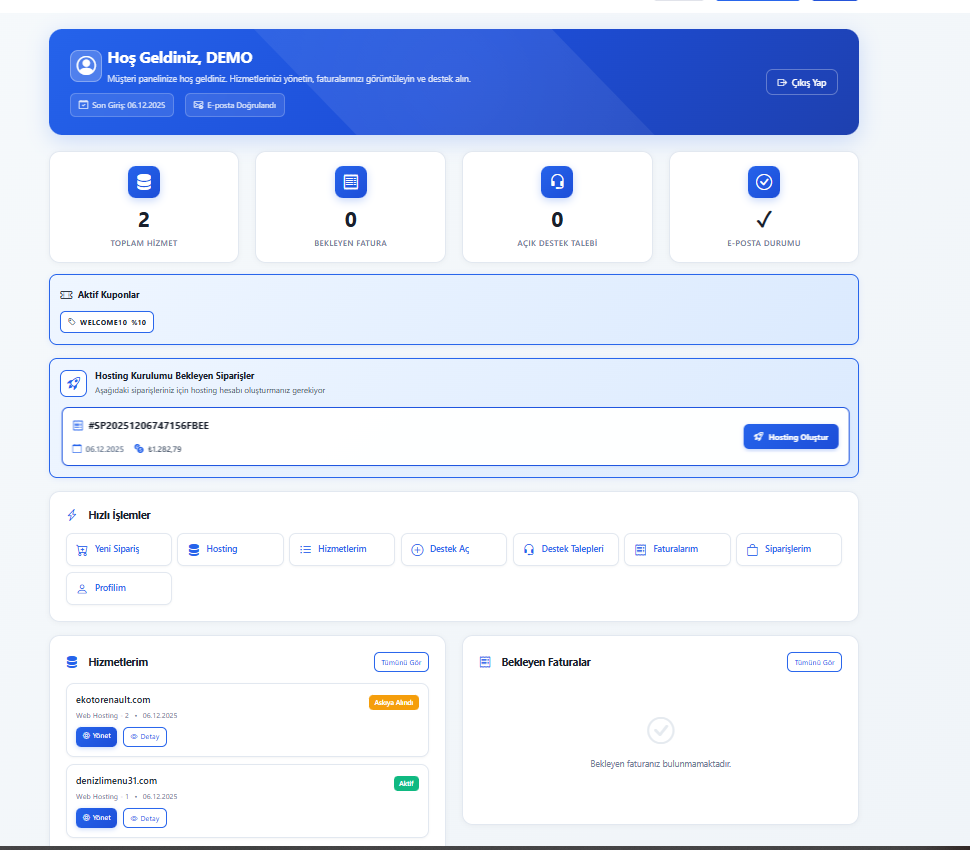
Task: Click the coins icon next to ₺1.282,79
Action: coord(139,449)
